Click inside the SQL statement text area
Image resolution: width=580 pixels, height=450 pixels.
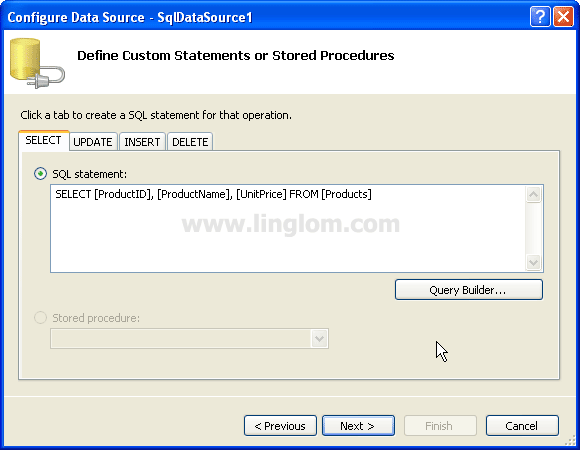pyautogui.click(x=288, y=229)
